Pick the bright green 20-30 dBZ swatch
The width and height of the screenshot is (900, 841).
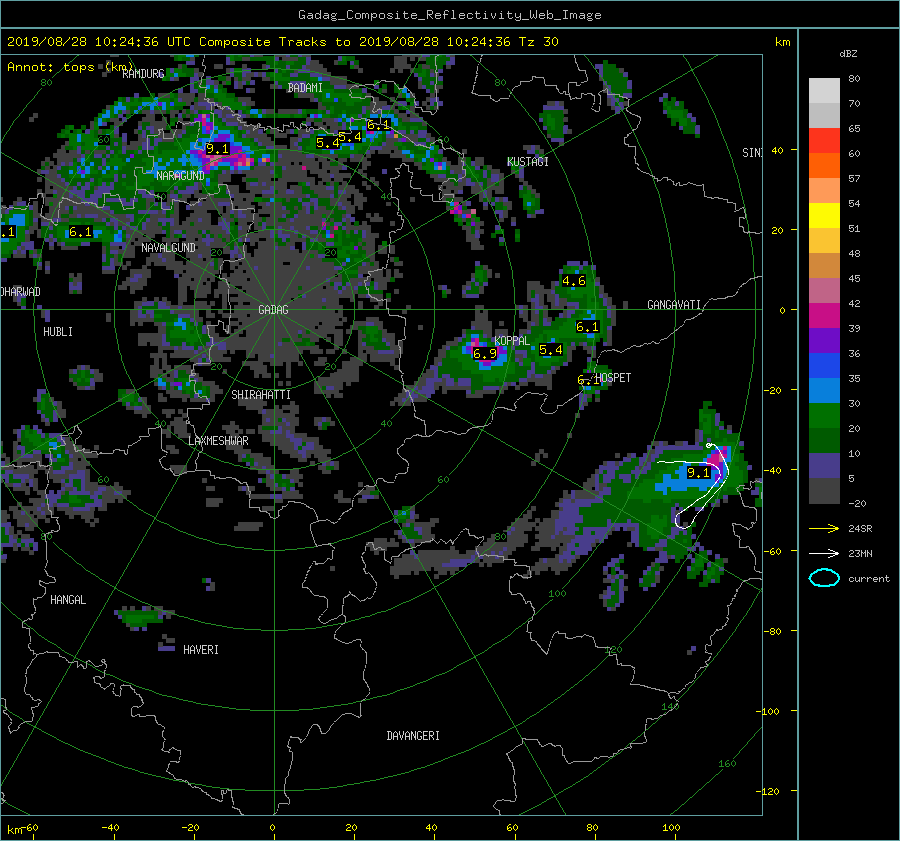[x=824, y=415]
